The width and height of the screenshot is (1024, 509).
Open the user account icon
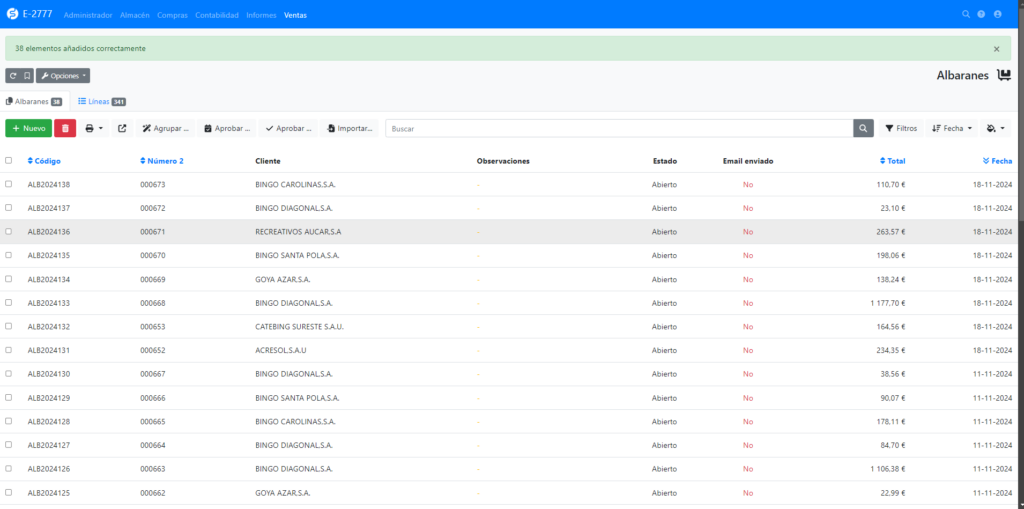997,14
